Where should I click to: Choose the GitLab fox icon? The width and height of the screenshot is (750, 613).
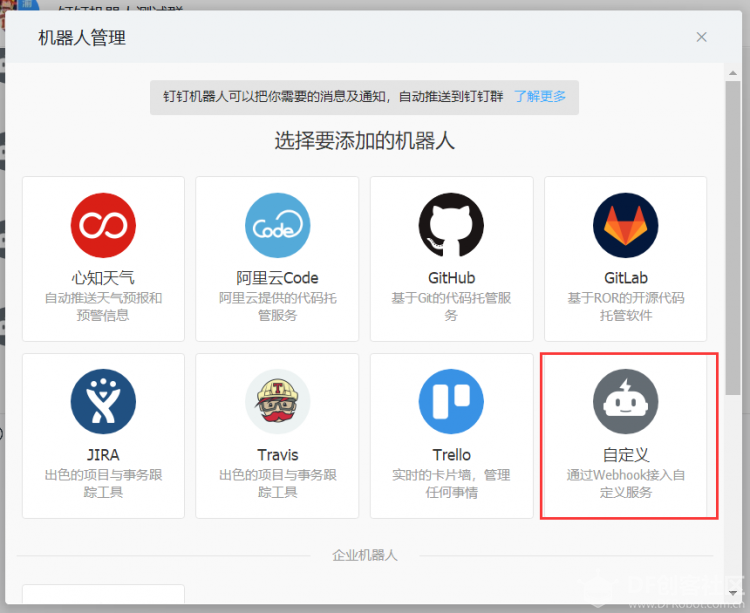626,225
